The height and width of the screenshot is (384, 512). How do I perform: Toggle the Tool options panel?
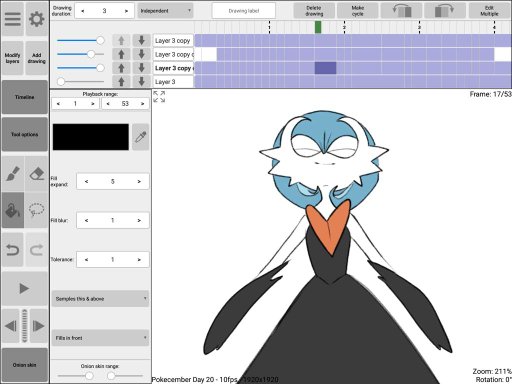[x=25, y=134]
